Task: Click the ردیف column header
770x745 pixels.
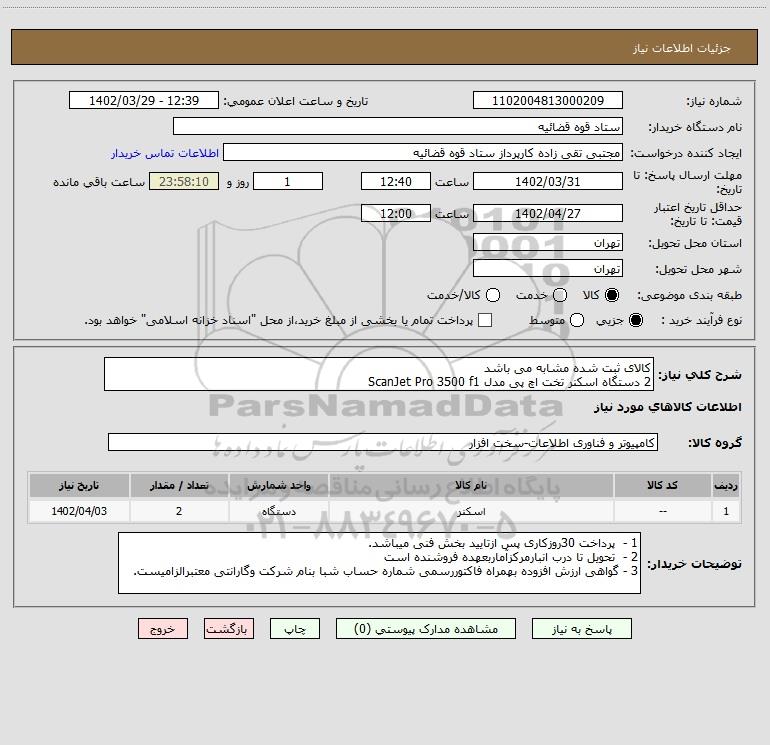Action: [726, 486]
